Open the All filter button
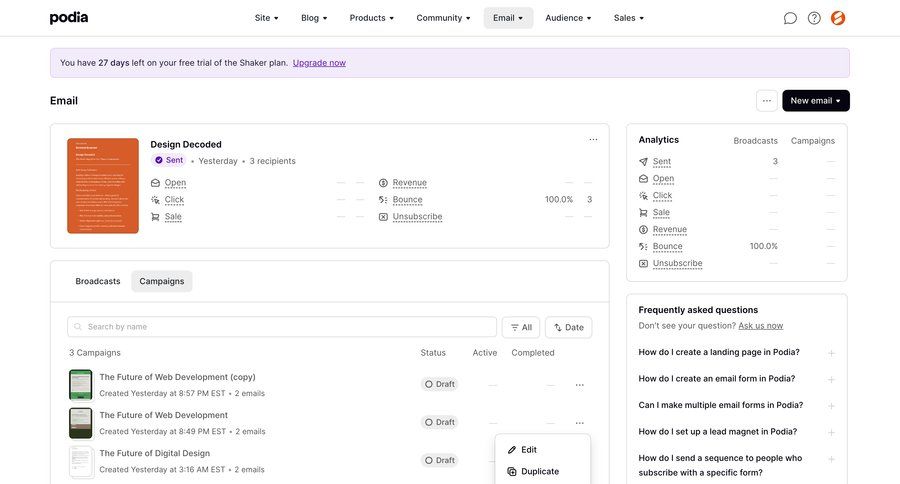 (x=521, y=327)
